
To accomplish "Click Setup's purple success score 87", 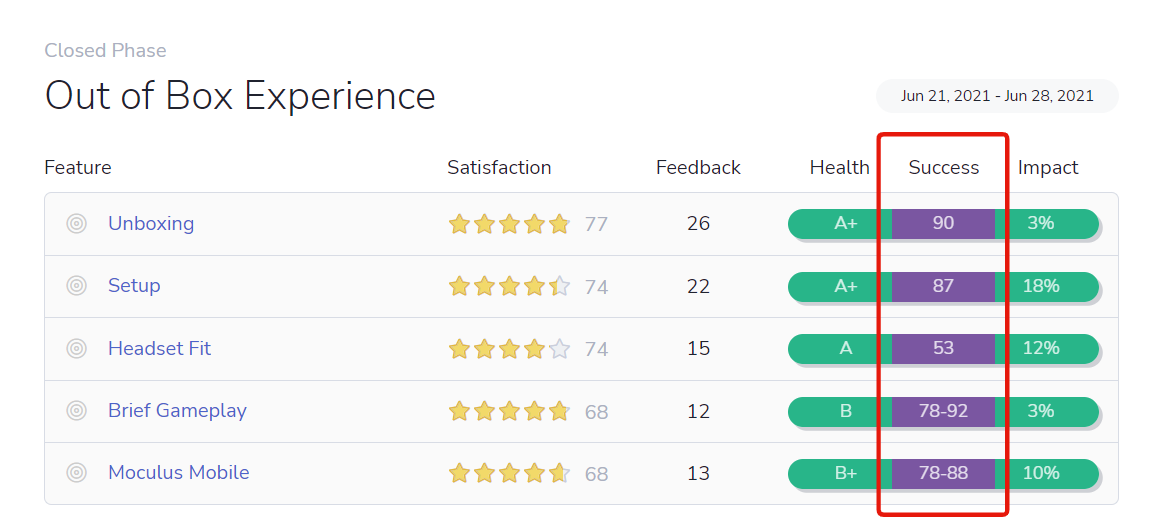I will (x=943, y=286).
